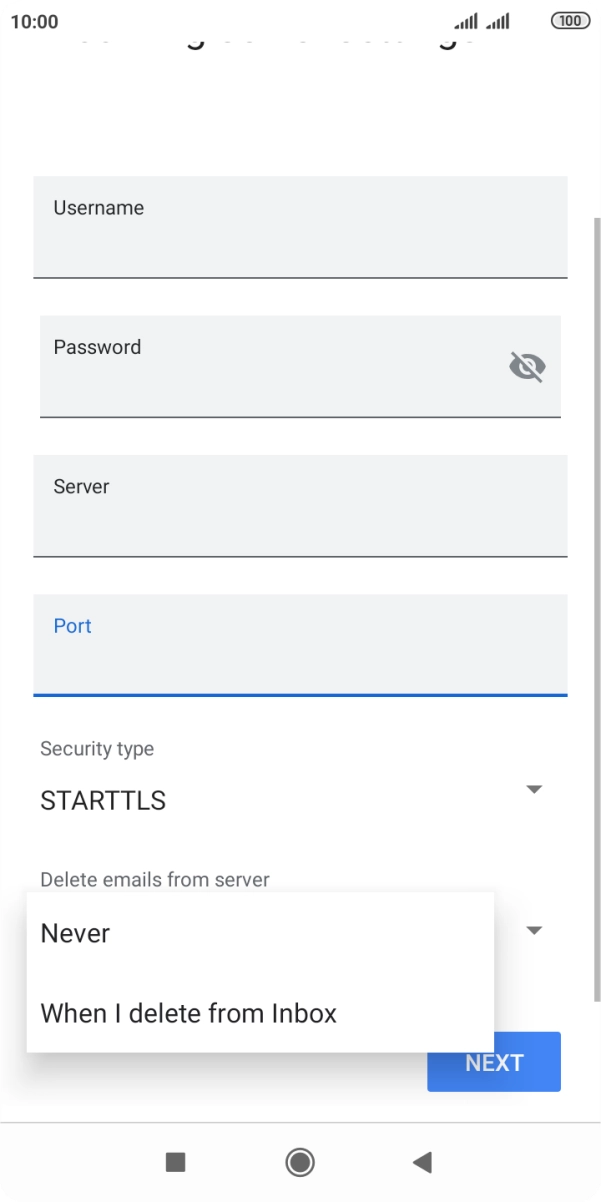Open Recent apps with the square icon
The width and height of the screenshot is (601, 1202).
pos(175,1162)
